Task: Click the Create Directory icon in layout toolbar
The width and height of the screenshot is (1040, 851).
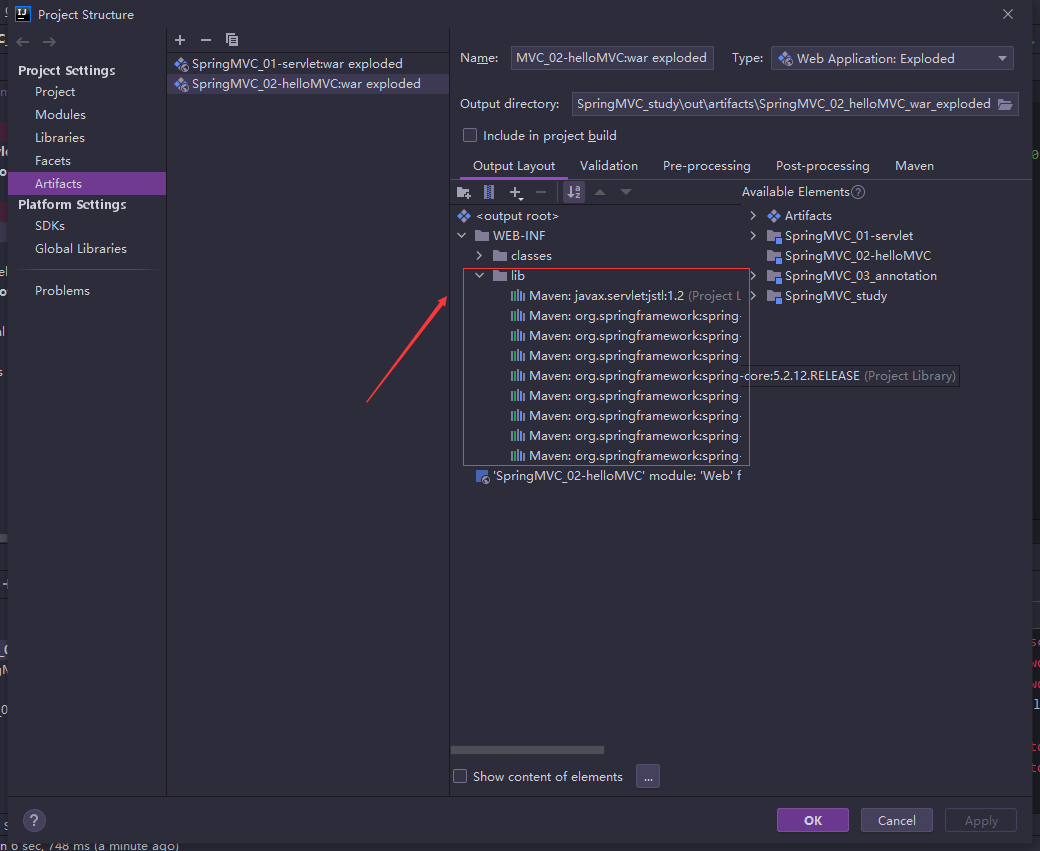Action: pos(464,192)
